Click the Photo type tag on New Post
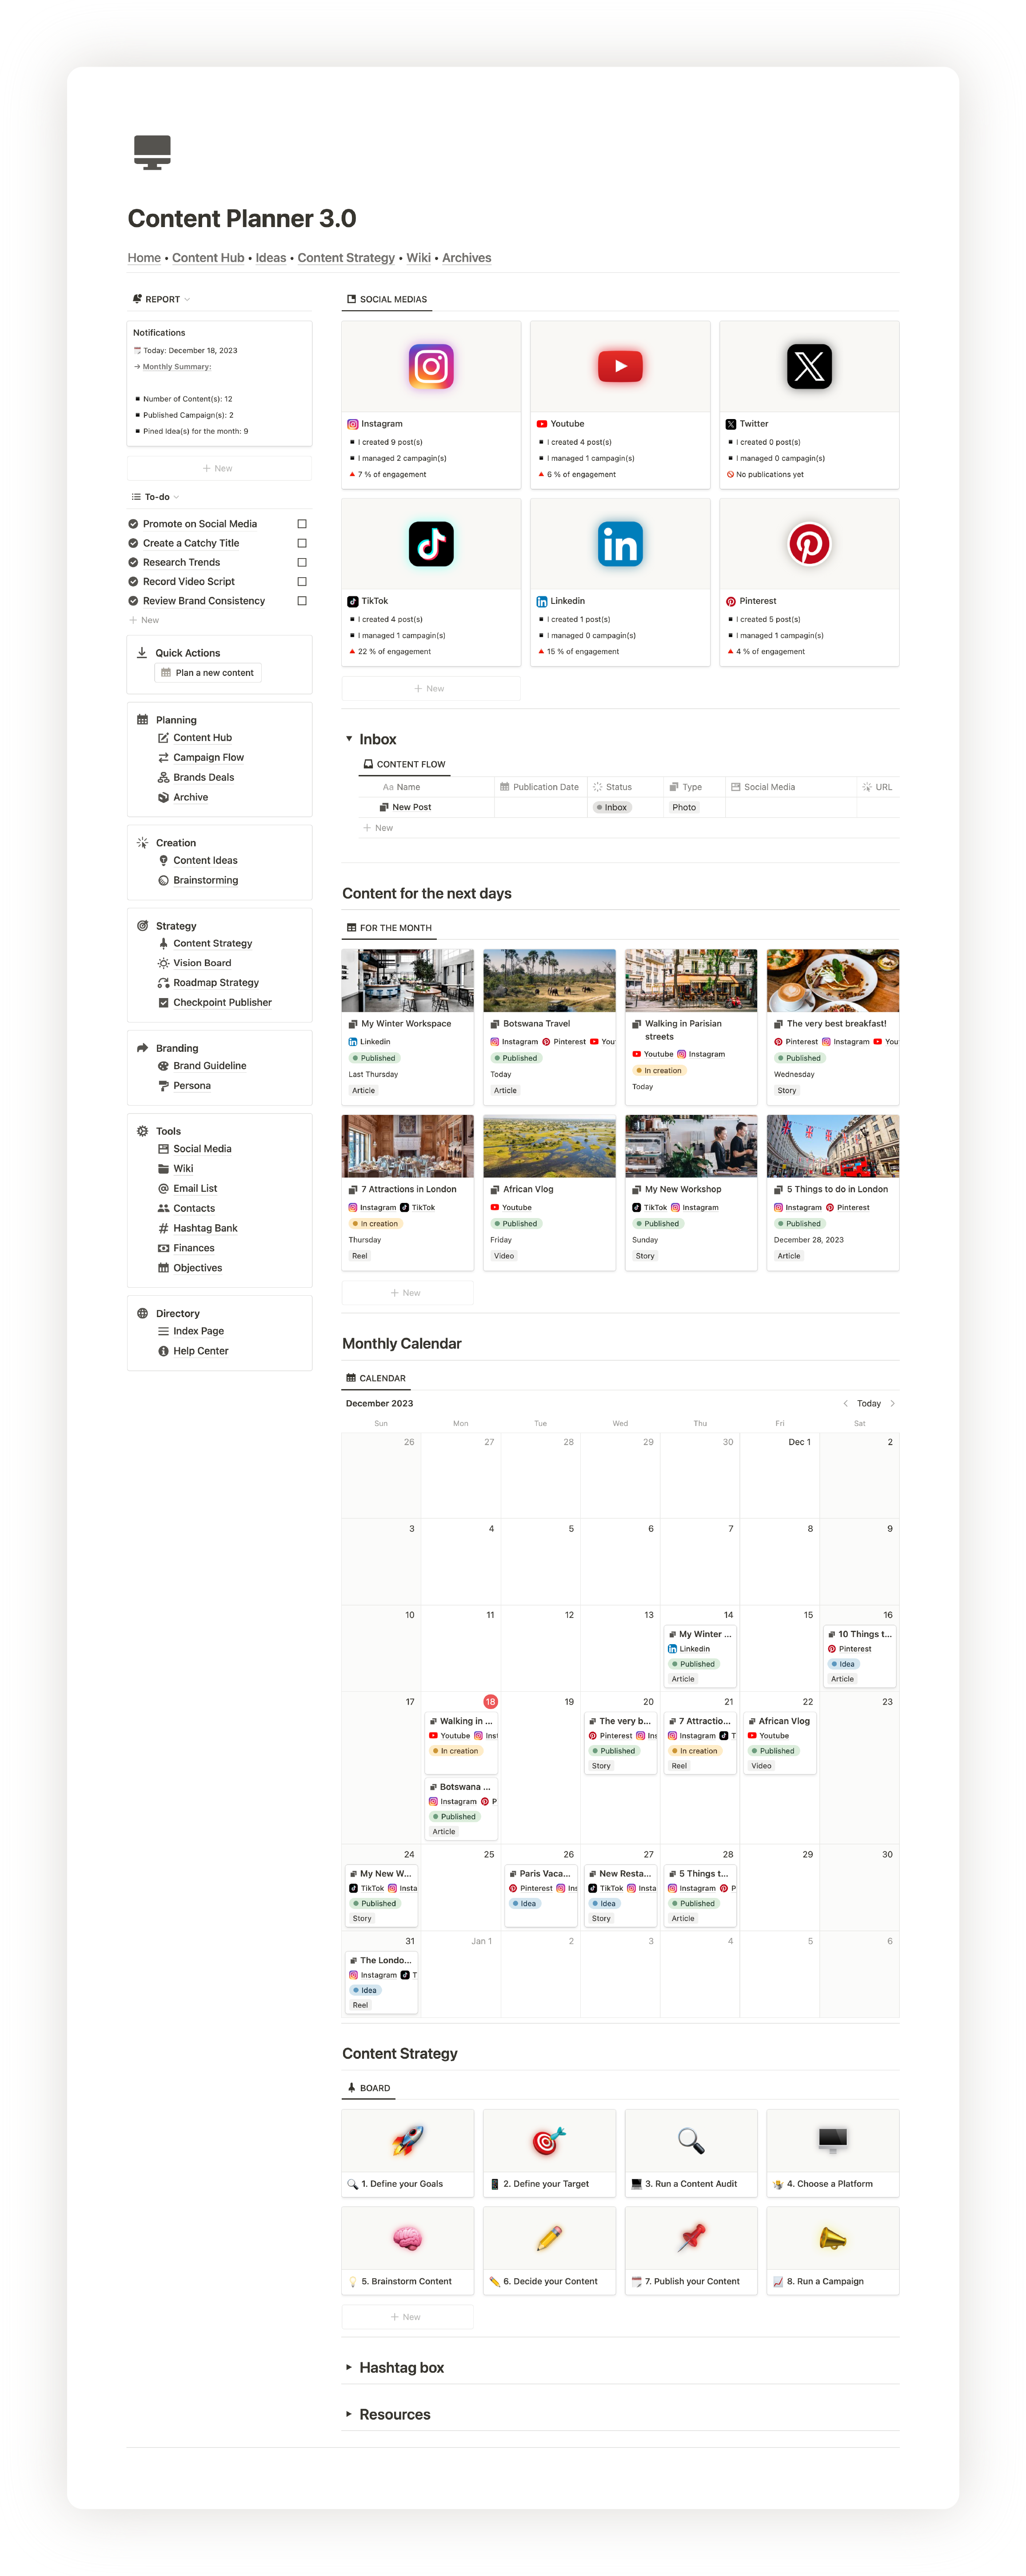Image resolution: width=1026 pixels, height=2576 pixels. 684,808
